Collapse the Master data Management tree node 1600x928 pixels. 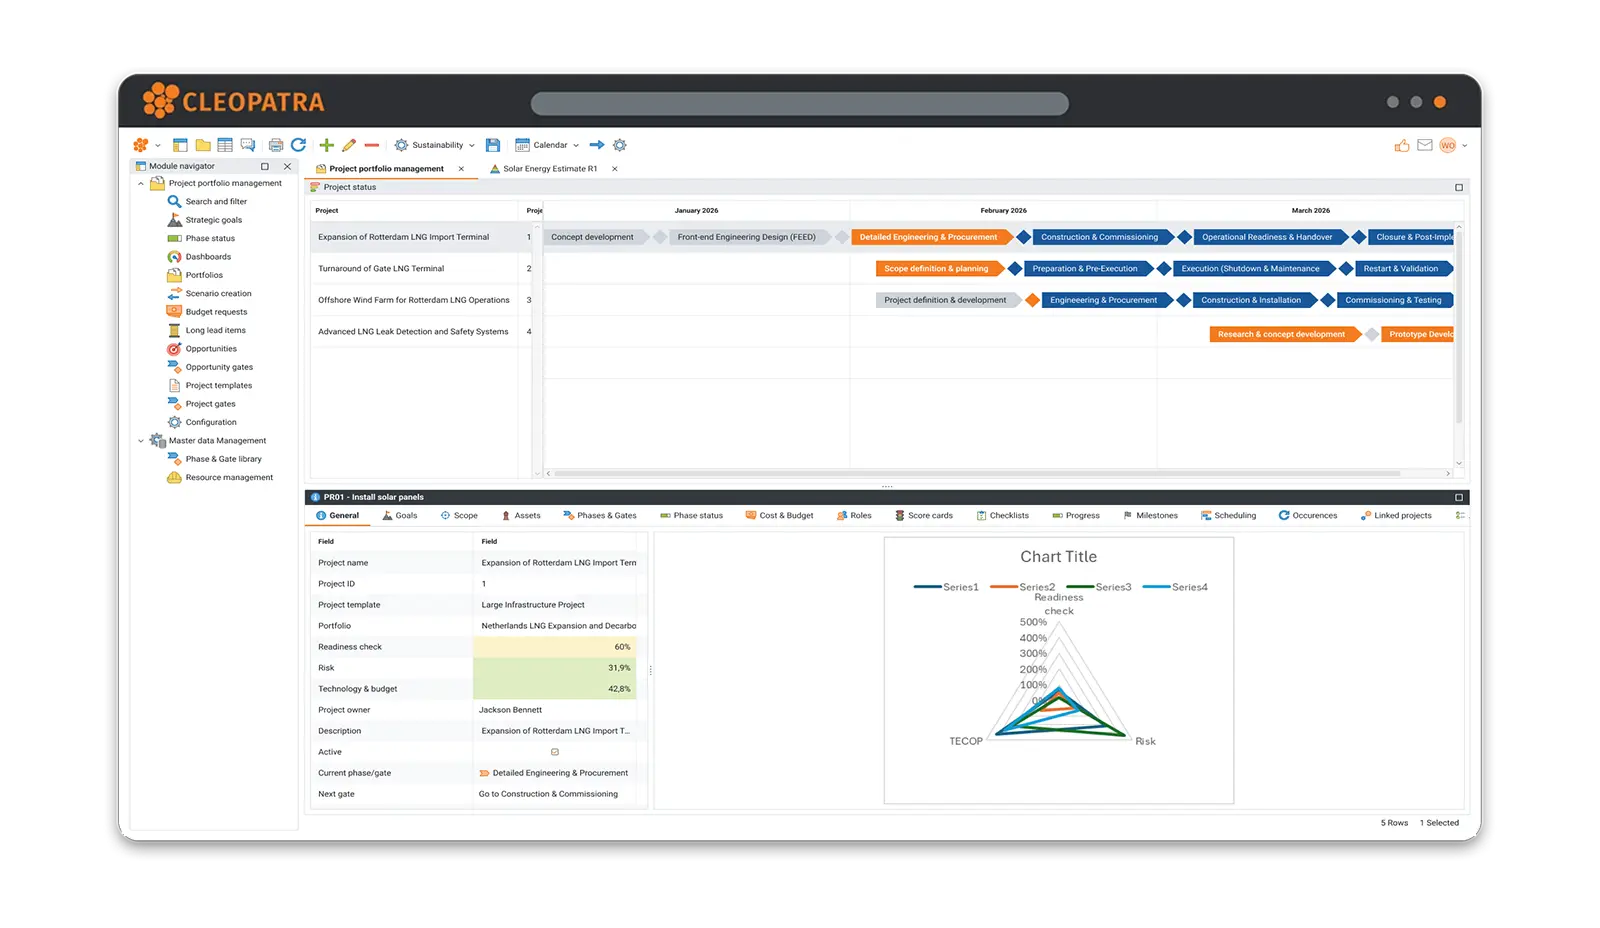[x=141, y=441]
